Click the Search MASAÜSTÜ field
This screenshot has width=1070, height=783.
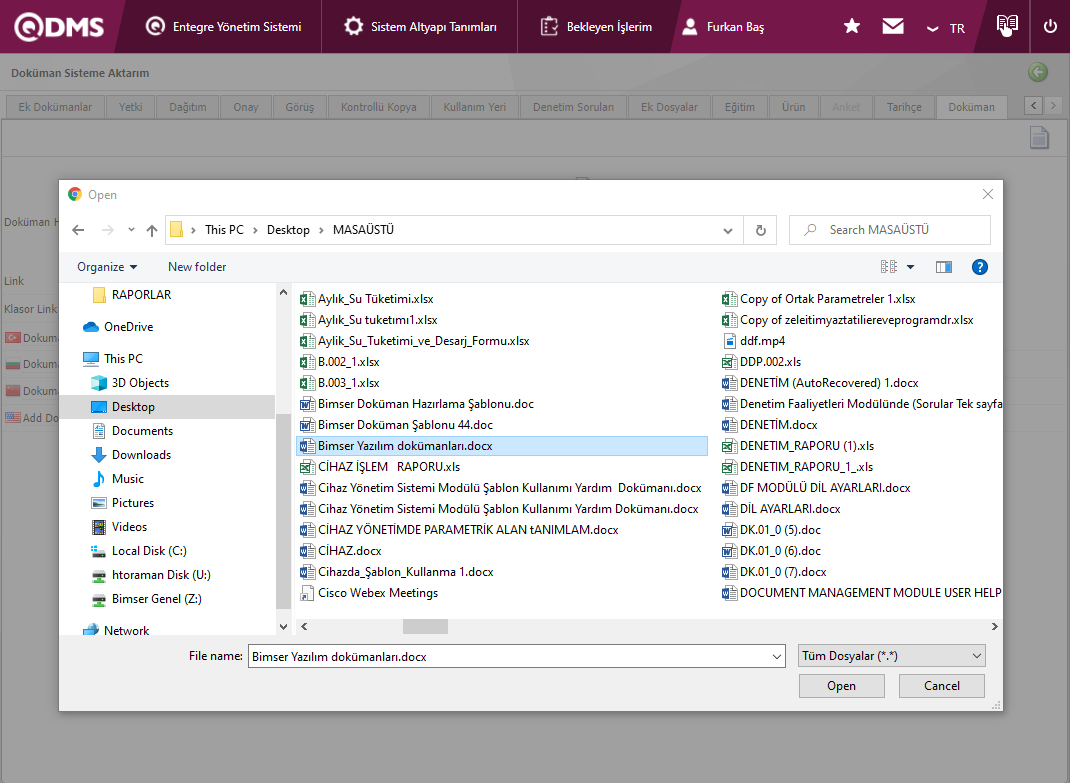pyautogui.click(x=890, y=230)
